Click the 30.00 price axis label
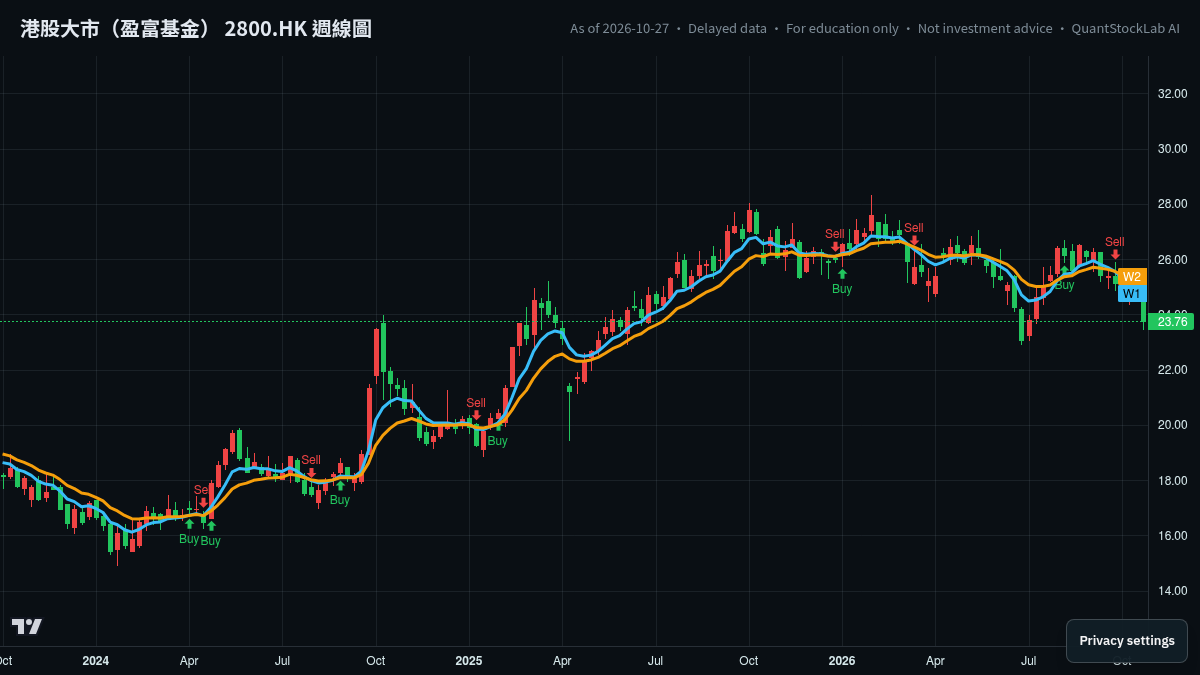The width and height of the screenshot is (1200, 675). (x=1171, y=149)
